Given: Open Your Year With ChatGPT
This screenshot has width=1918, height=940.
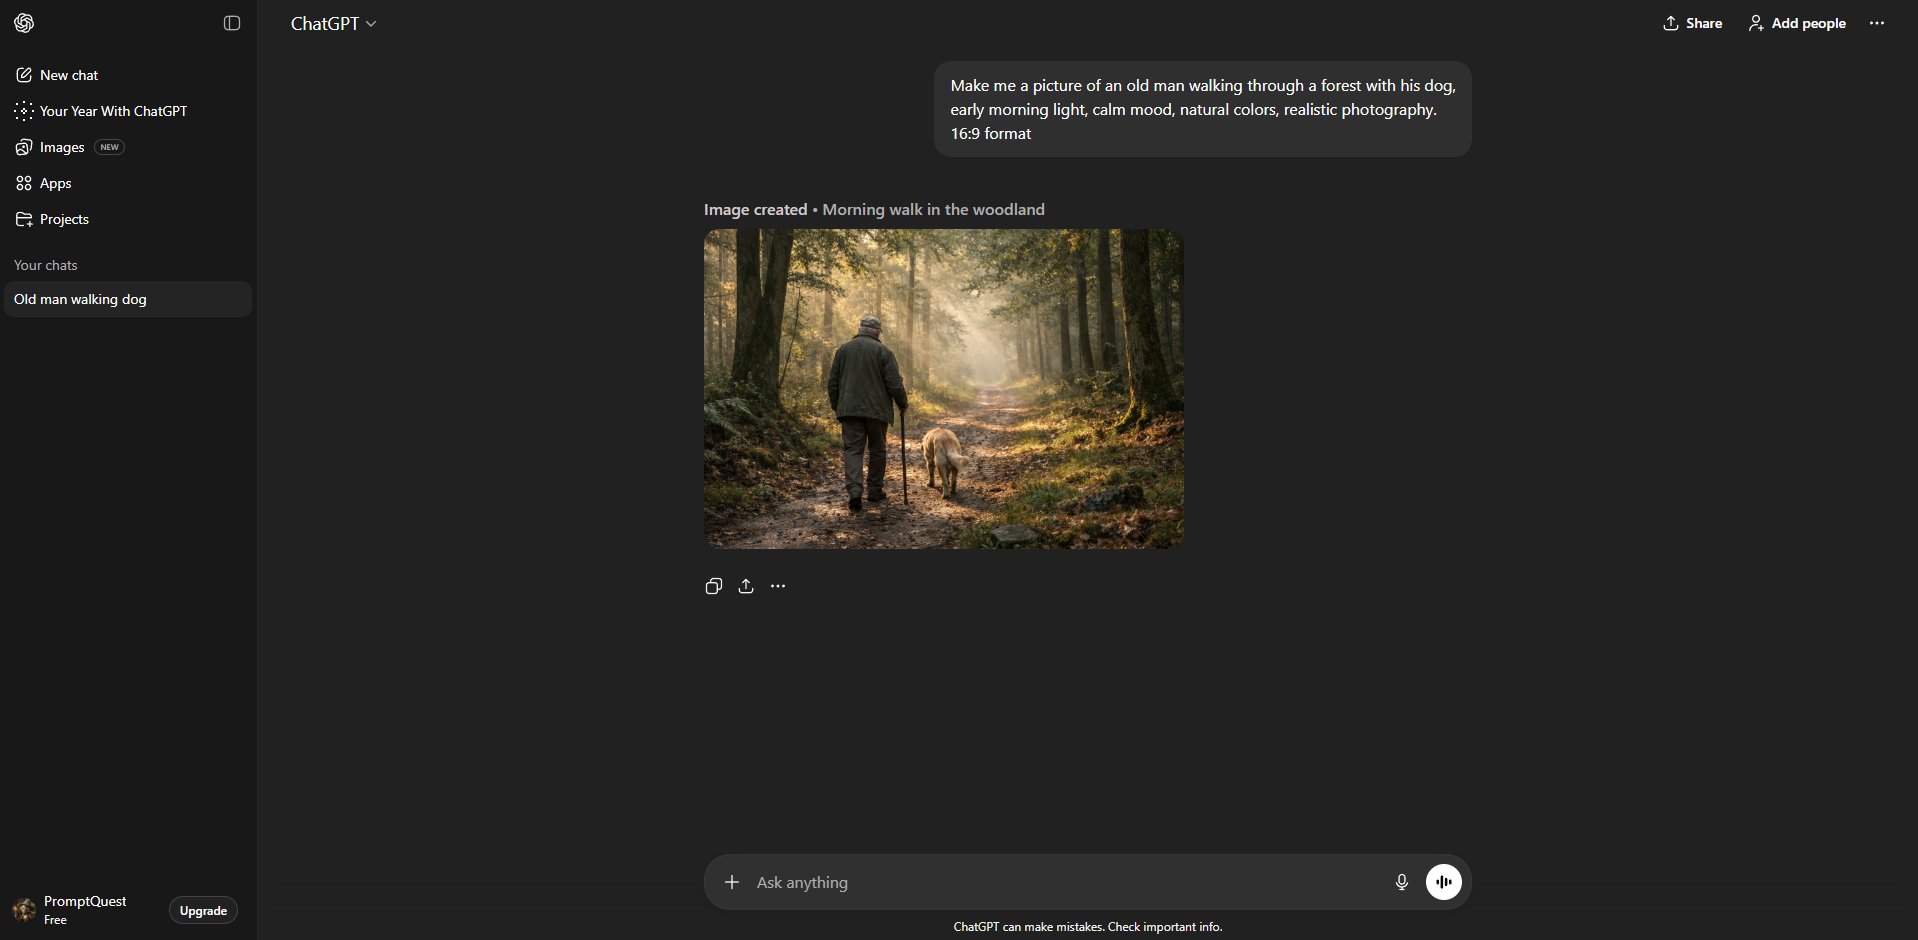Looking at the screenshot, I should [113, 111].
